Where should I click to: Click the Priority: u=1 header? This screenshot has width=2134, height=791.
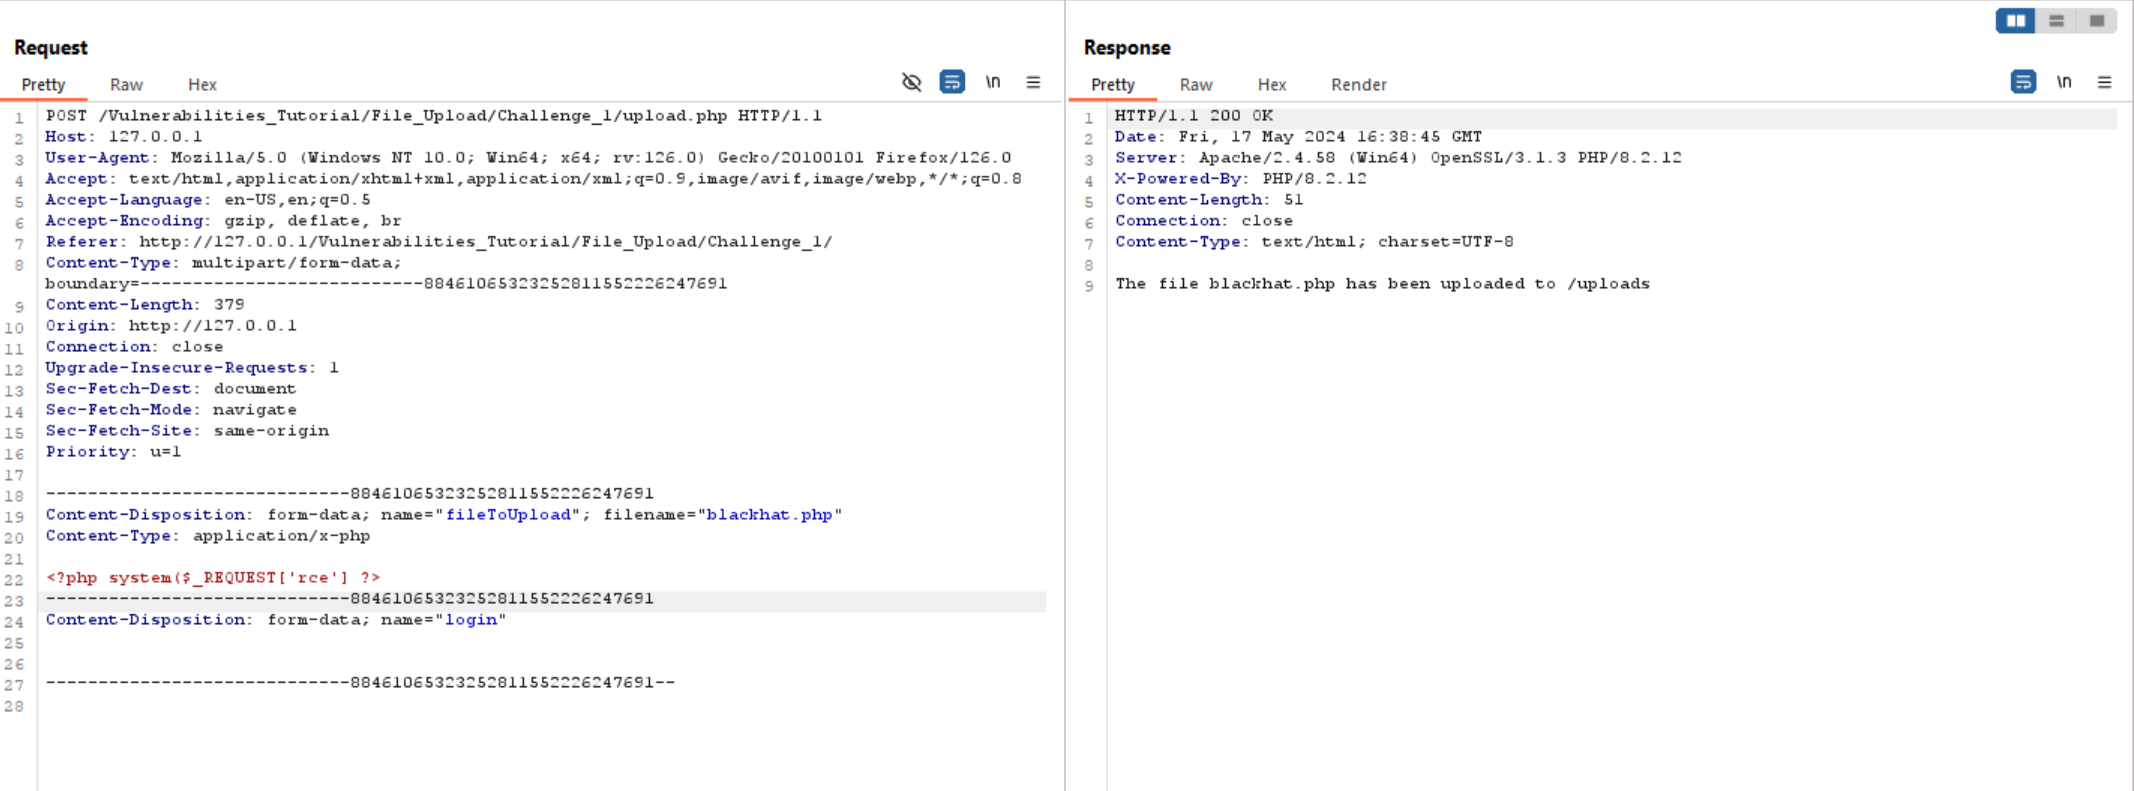(x=113, y=452)
